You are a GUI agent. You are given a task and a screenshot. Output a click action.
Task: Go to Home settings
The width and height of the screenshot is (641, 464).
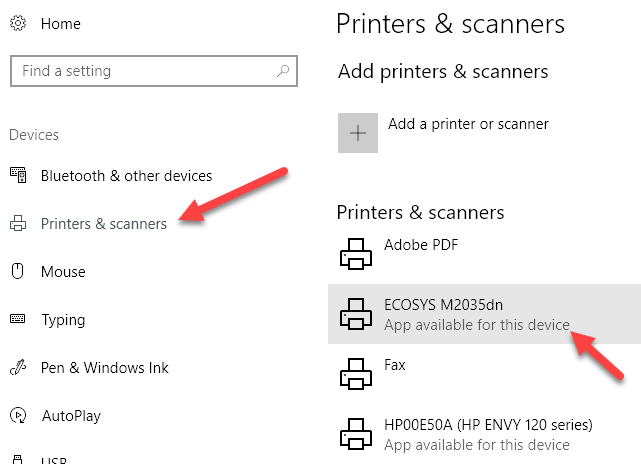[61, 23]
